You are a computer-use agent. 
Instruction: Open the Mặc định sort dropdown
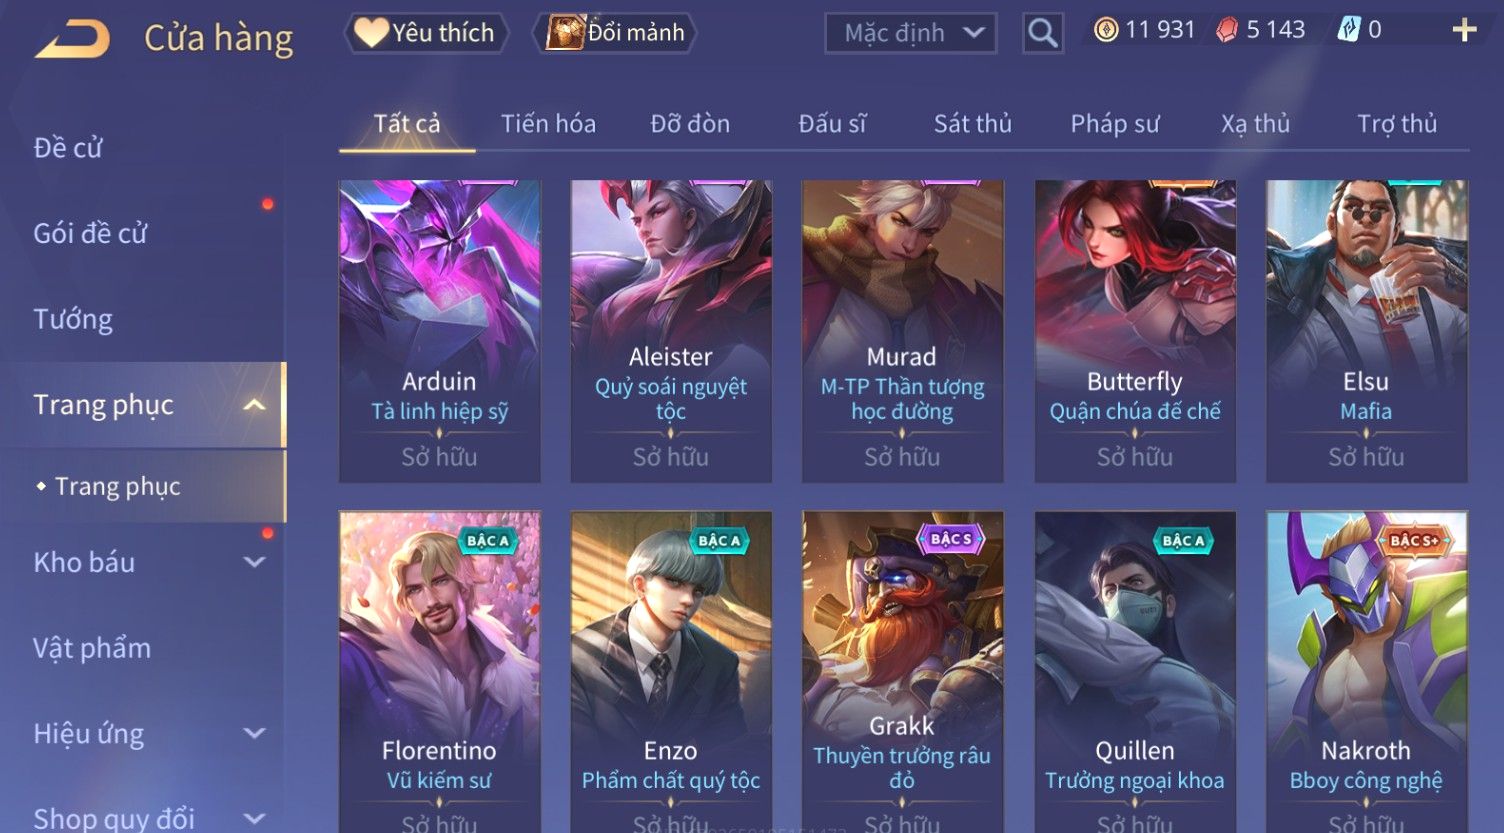(911, 33)
